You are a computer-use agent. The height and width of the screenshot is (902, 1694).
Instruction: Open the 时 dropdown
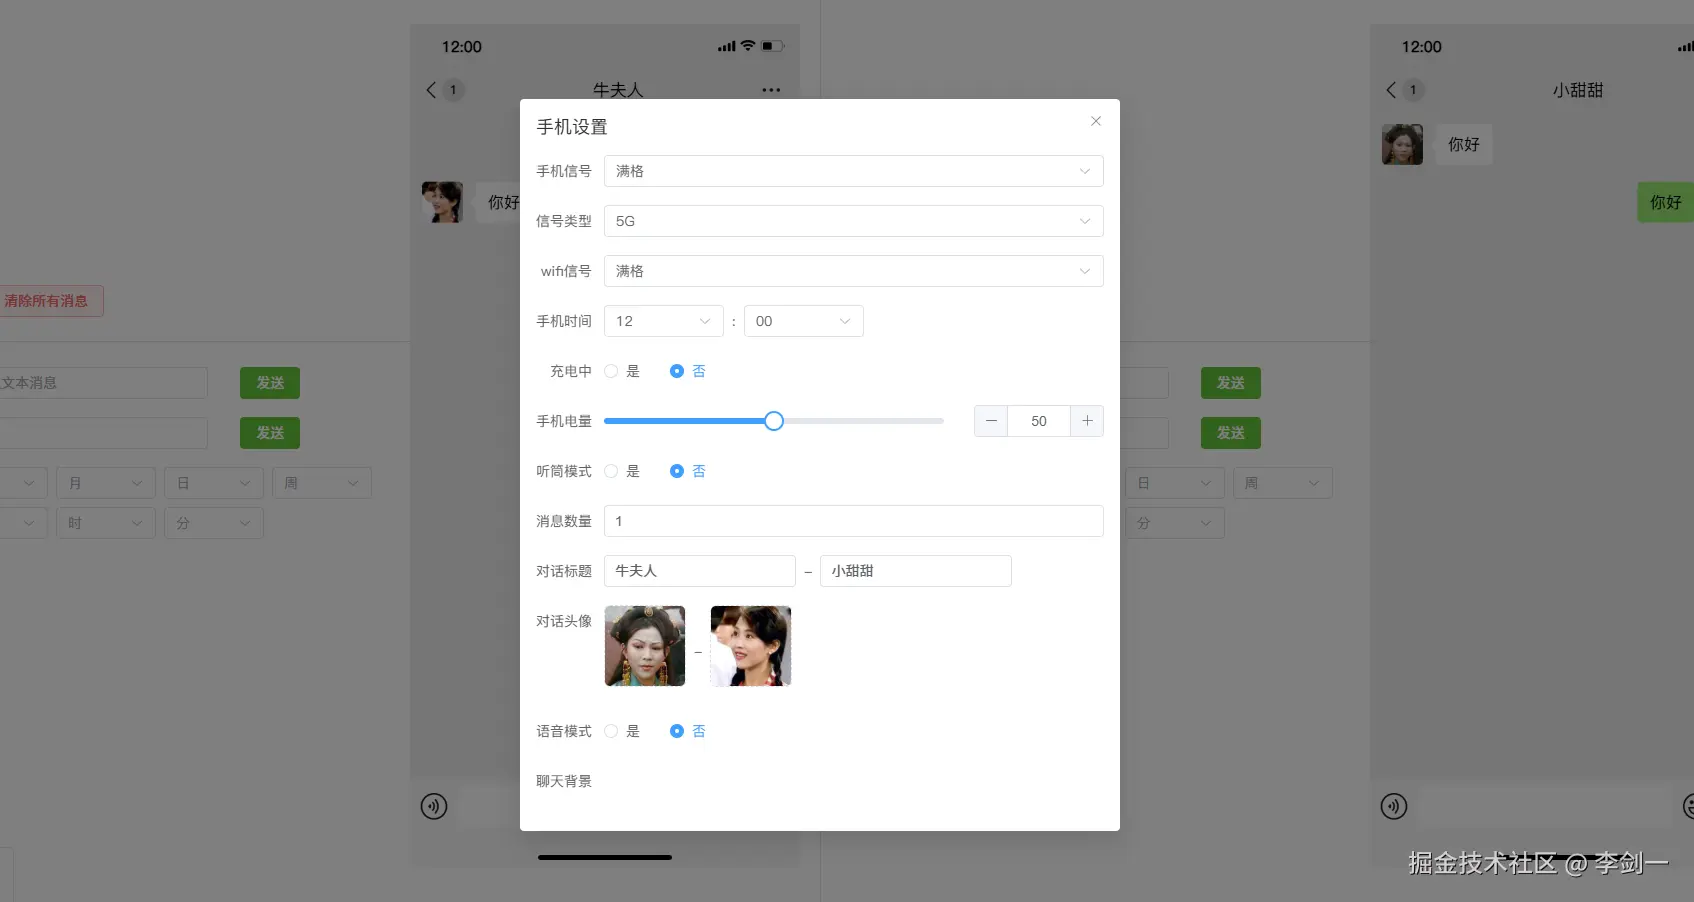pos(106,523)
